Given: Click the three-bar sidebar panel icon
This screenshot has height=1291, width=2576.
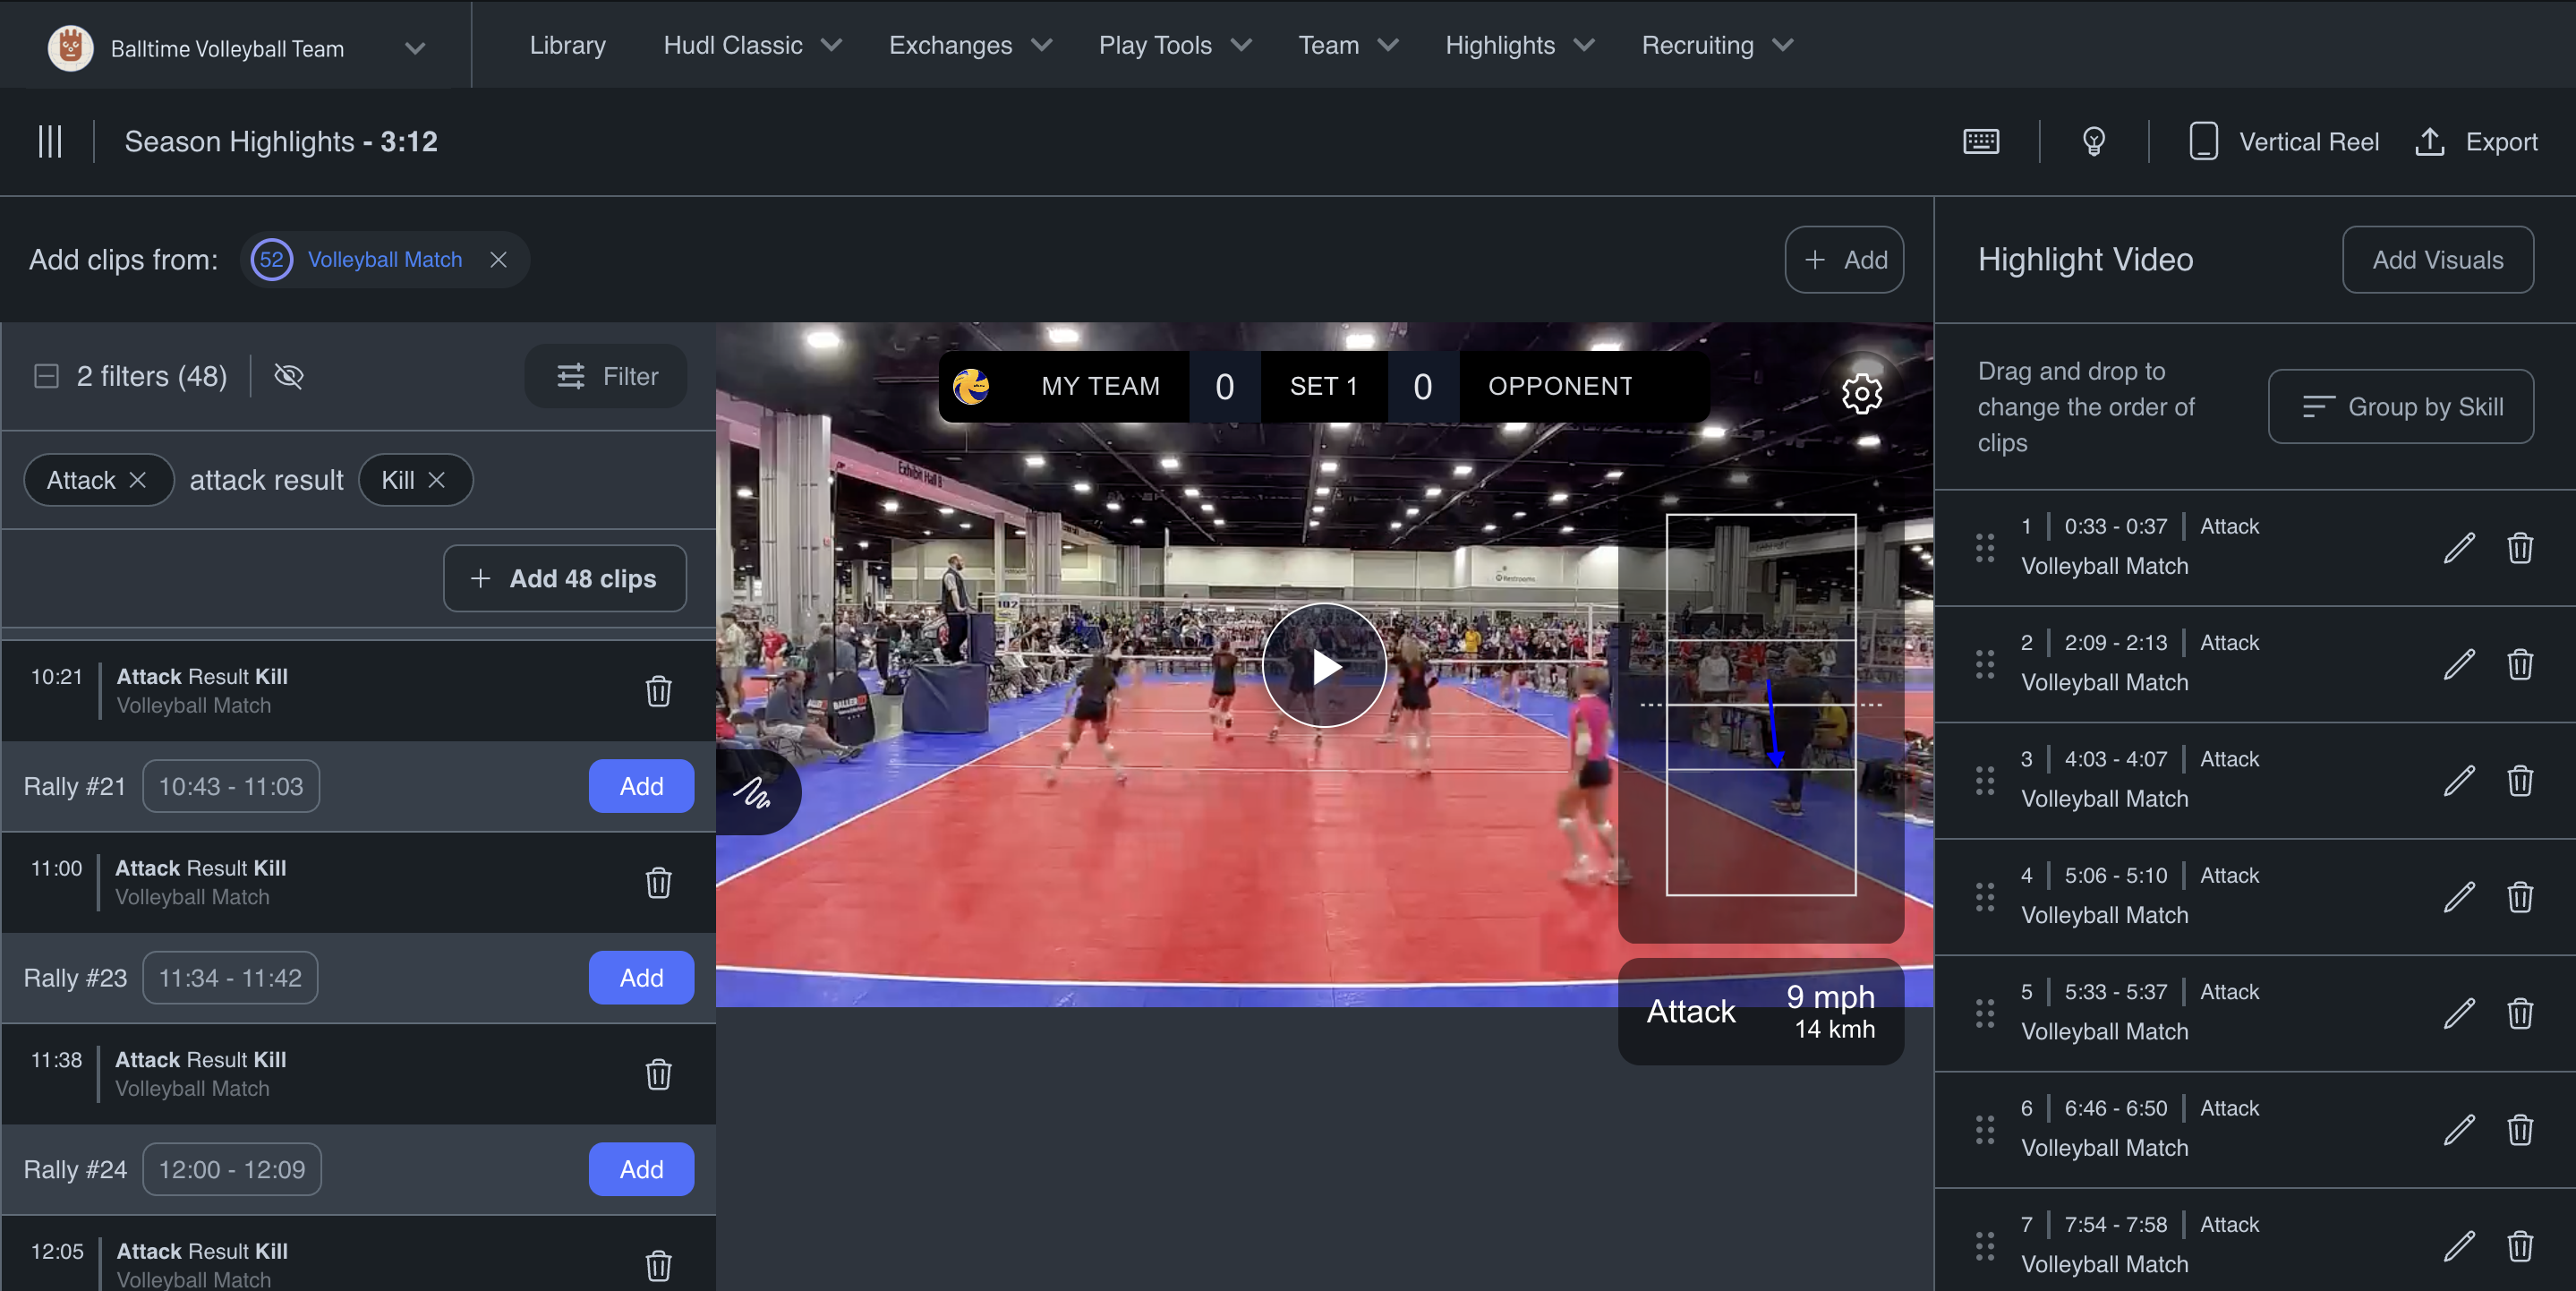Looking at the screenshot, I should tap(49, 141).
